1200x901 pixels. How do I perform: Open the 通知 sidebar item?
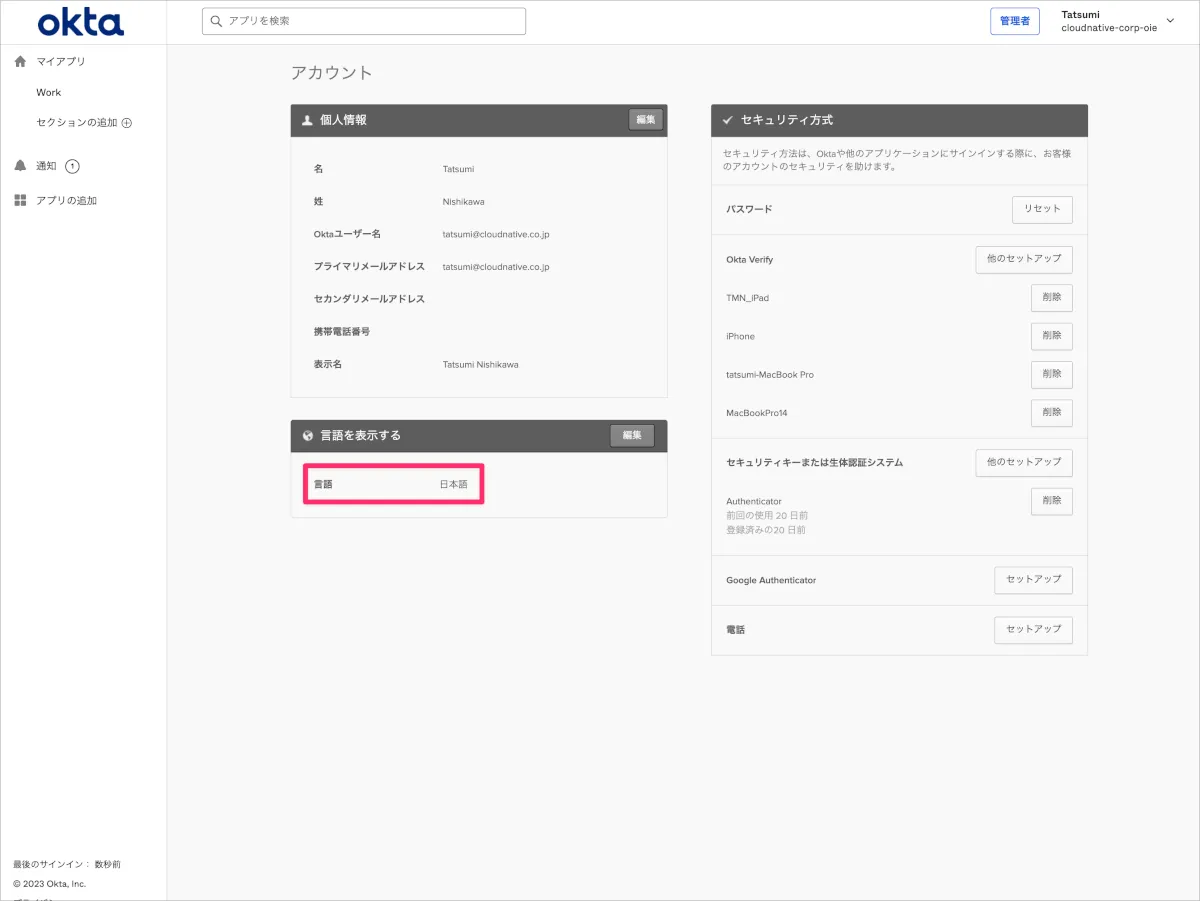click(47, 166)
